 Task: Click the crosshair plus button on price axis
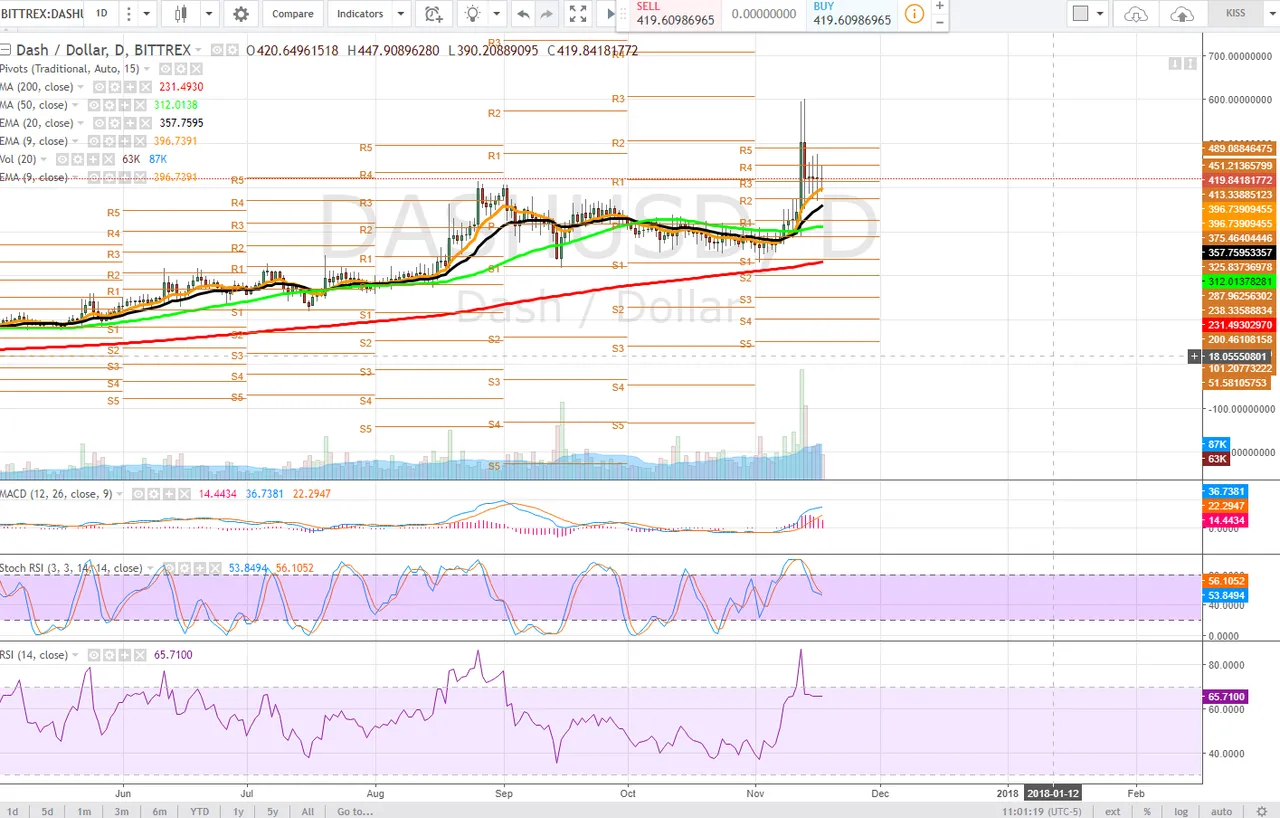[1193, 356]
